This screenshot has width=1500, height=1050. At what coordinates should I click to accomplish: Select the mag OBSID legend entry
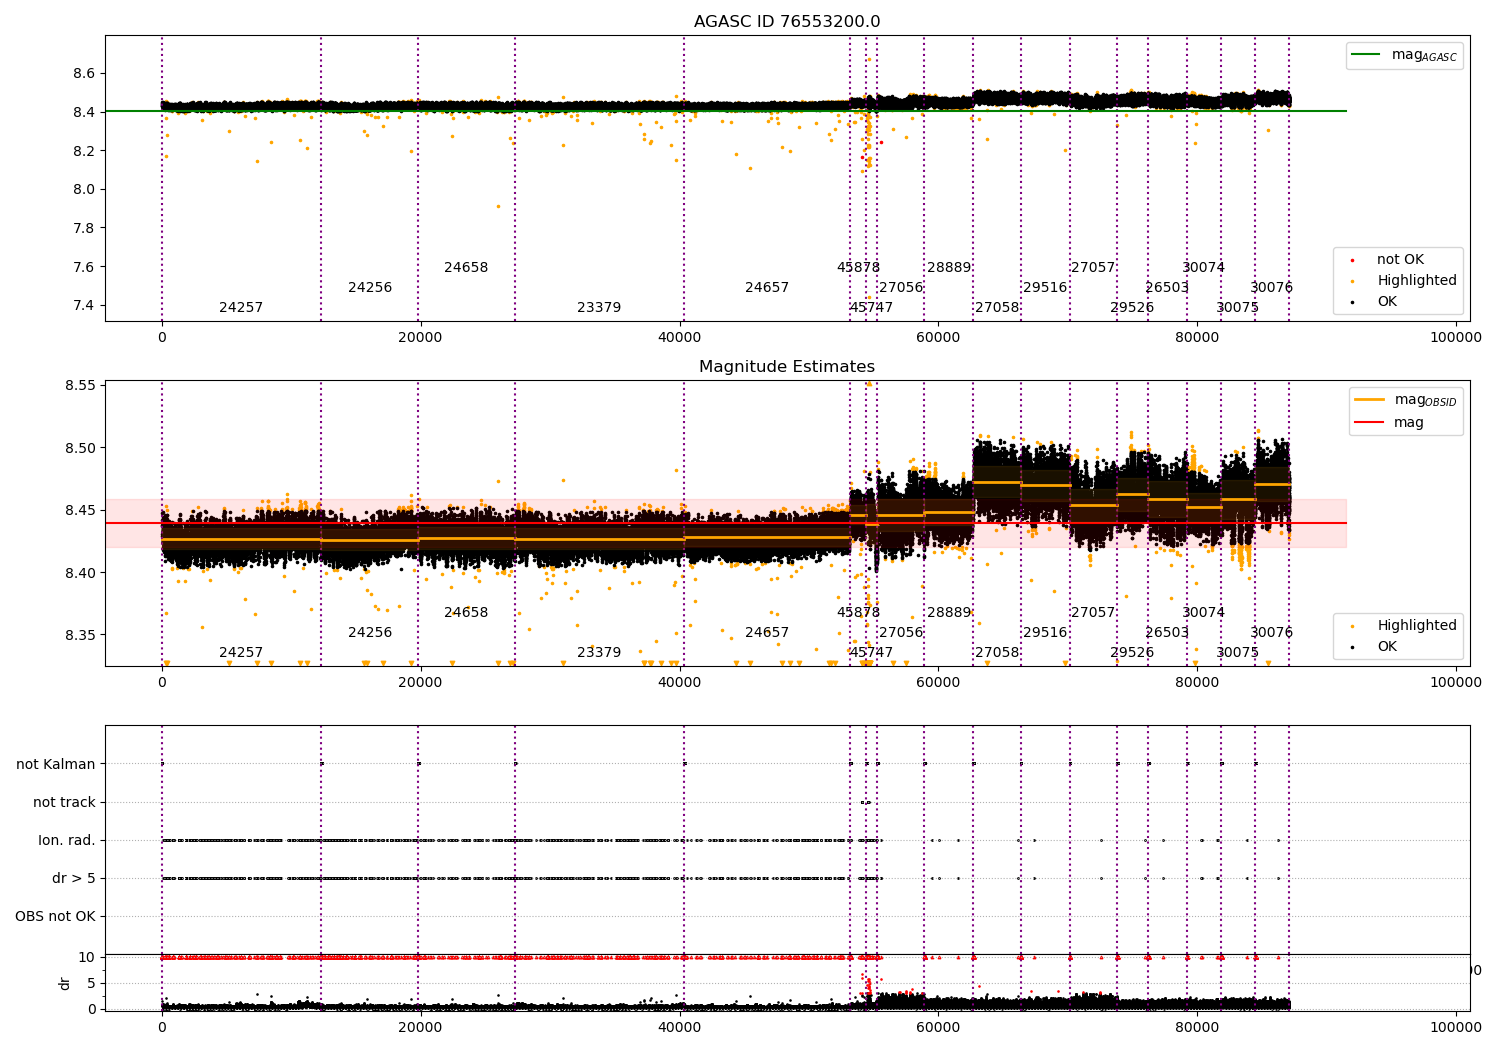pos(1405,400)
